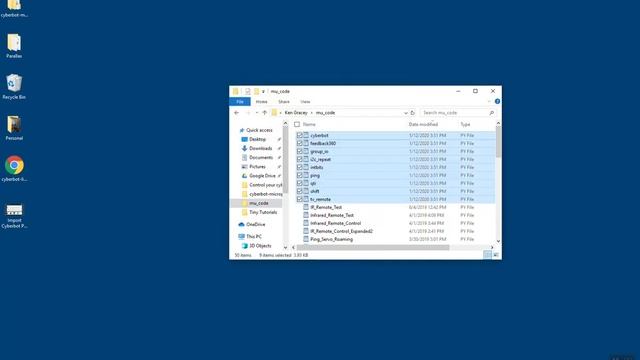Viewport: 640px width, 360px height.
Task: Select This PC in navigation pane
Action: [x=253, y=237]
